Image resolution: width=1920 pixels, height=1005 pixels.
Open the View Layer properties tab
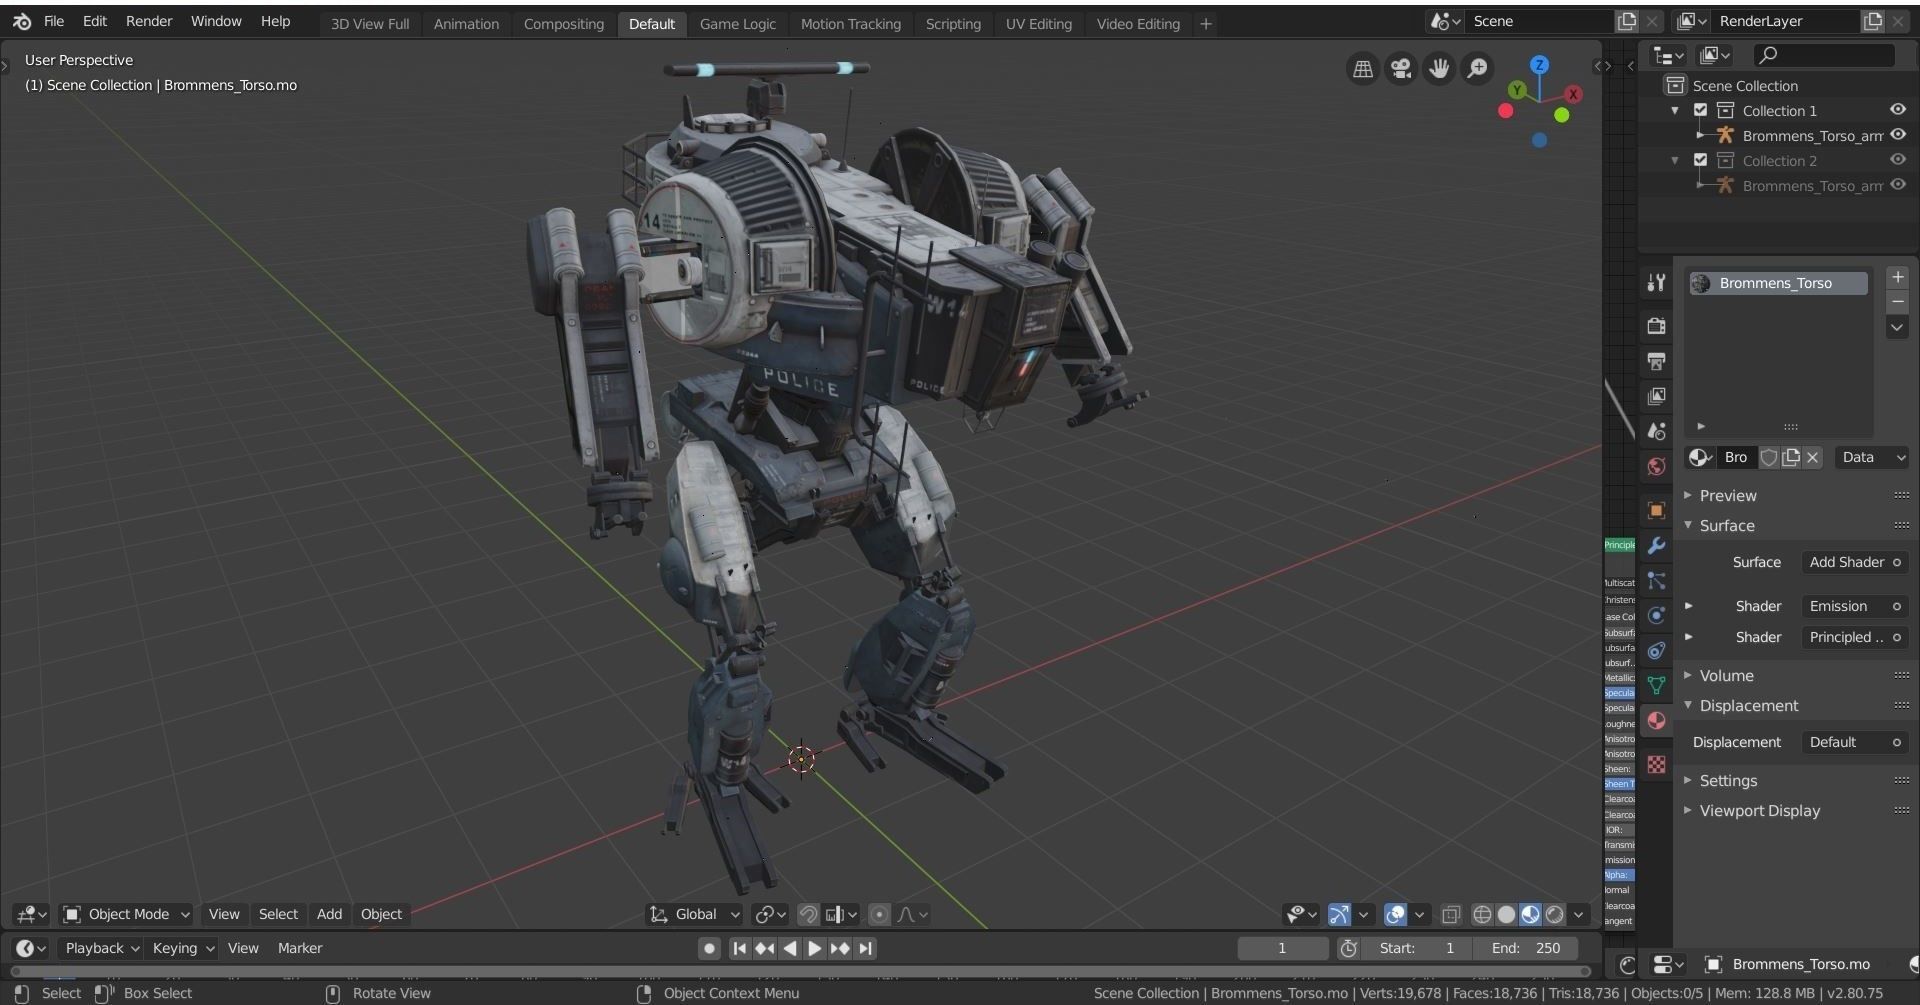point(1656,396)
